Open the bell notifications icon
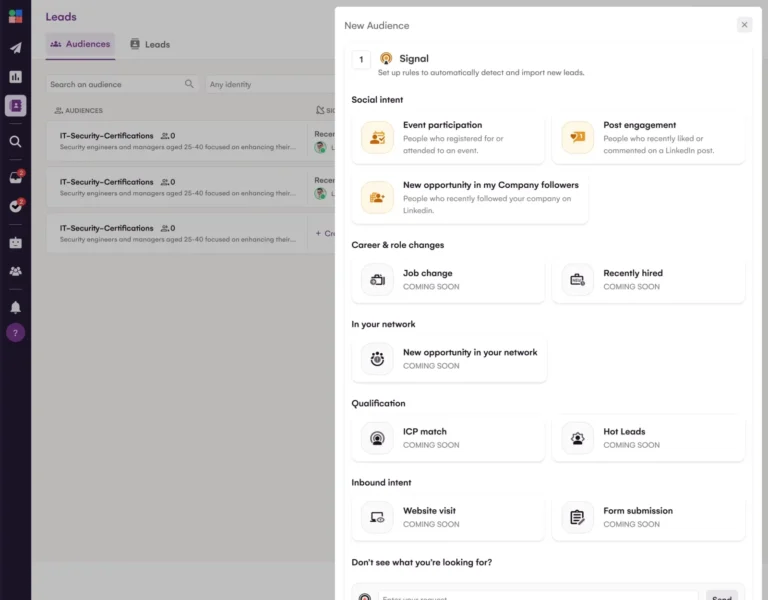The width and height of the screenshot is (768, 600). point(15,307)
